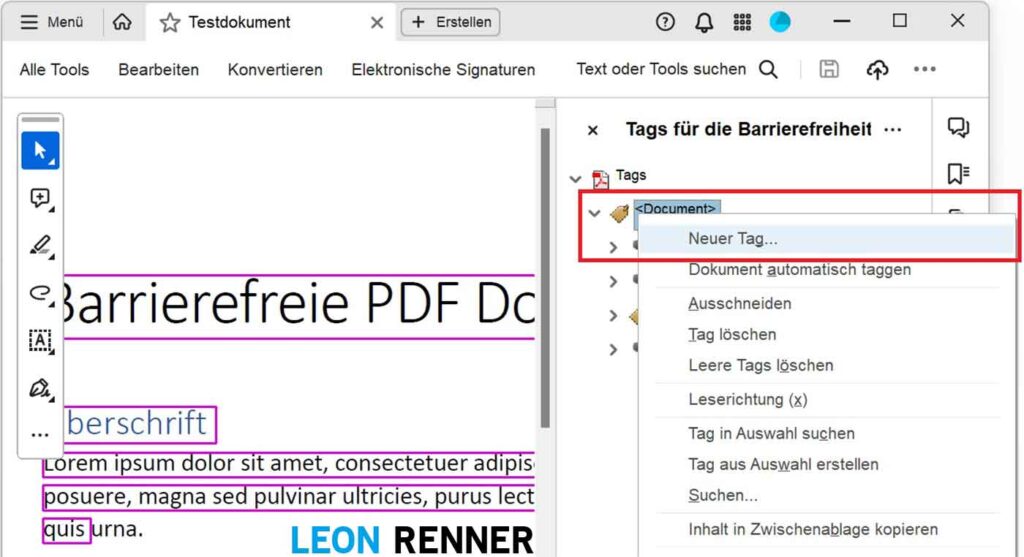The width and height of the screenshot is (1024, 557).
Task: Open notifications bell
Action: tap(704, 22)
